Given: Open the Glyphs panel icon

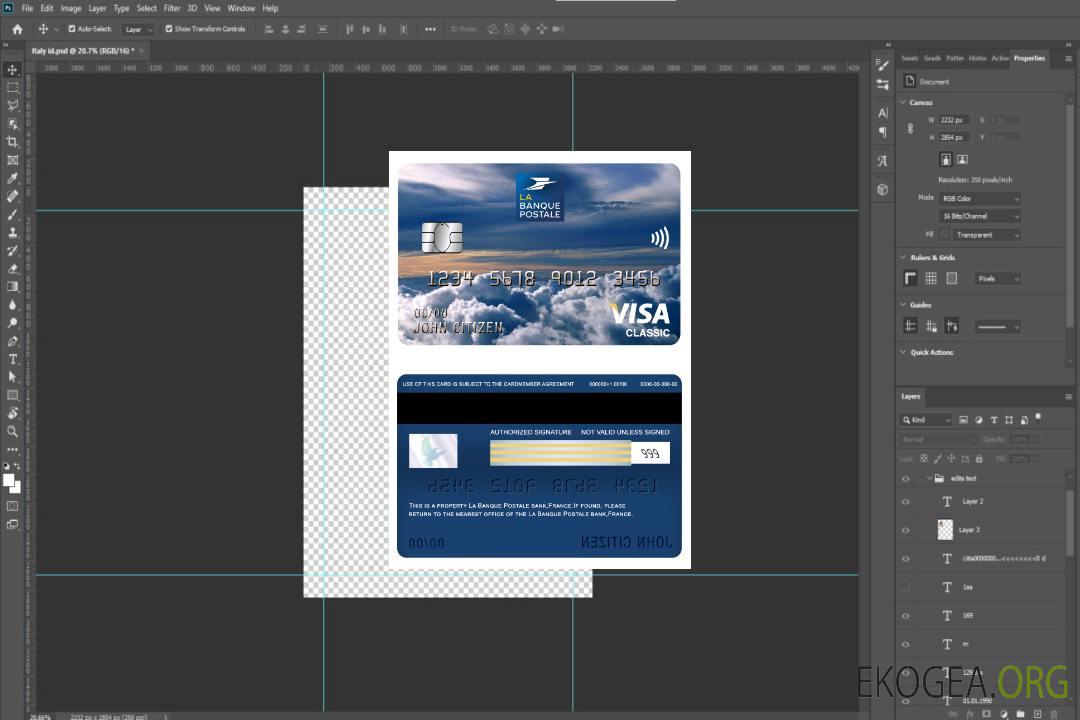Looking at the screenshot, I should (882, 161).
